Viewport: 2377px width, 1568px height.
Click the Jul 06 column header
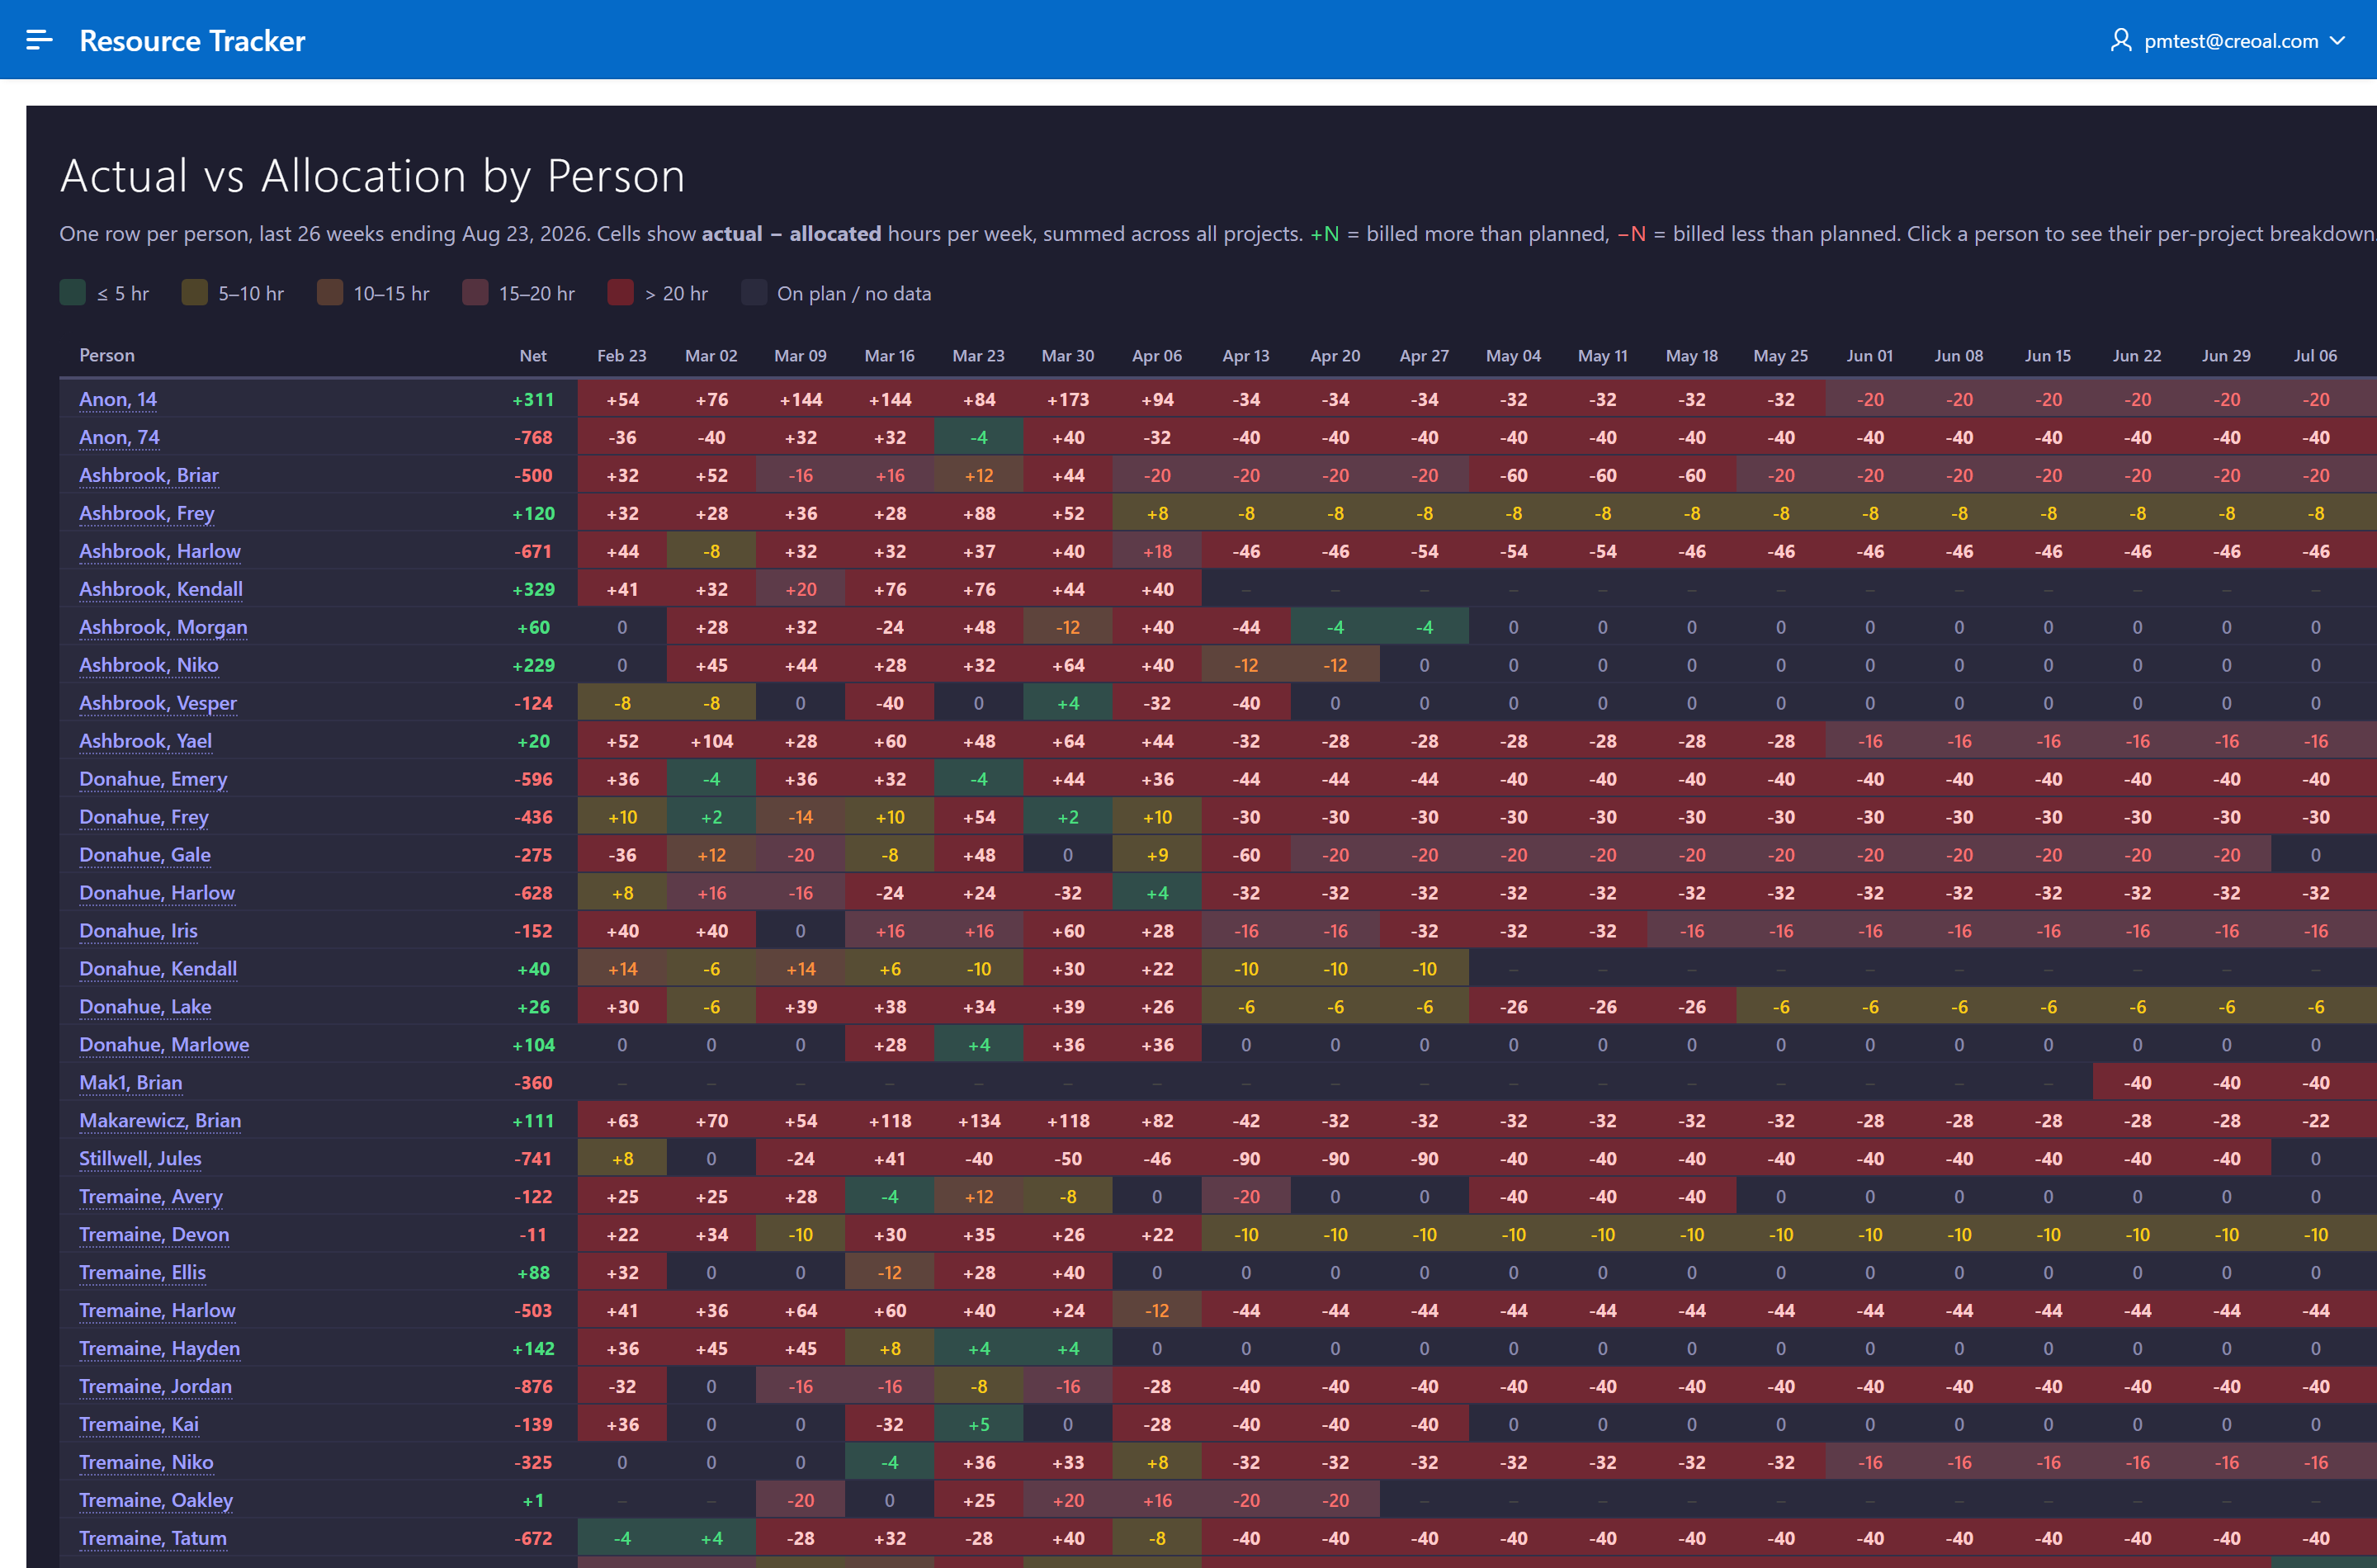pos(2315,356)
